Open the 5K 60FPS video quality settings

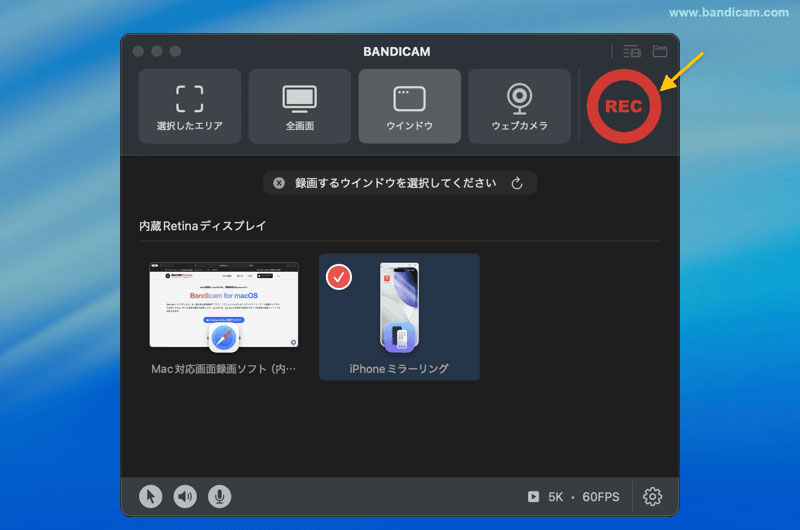pos(583,496)
